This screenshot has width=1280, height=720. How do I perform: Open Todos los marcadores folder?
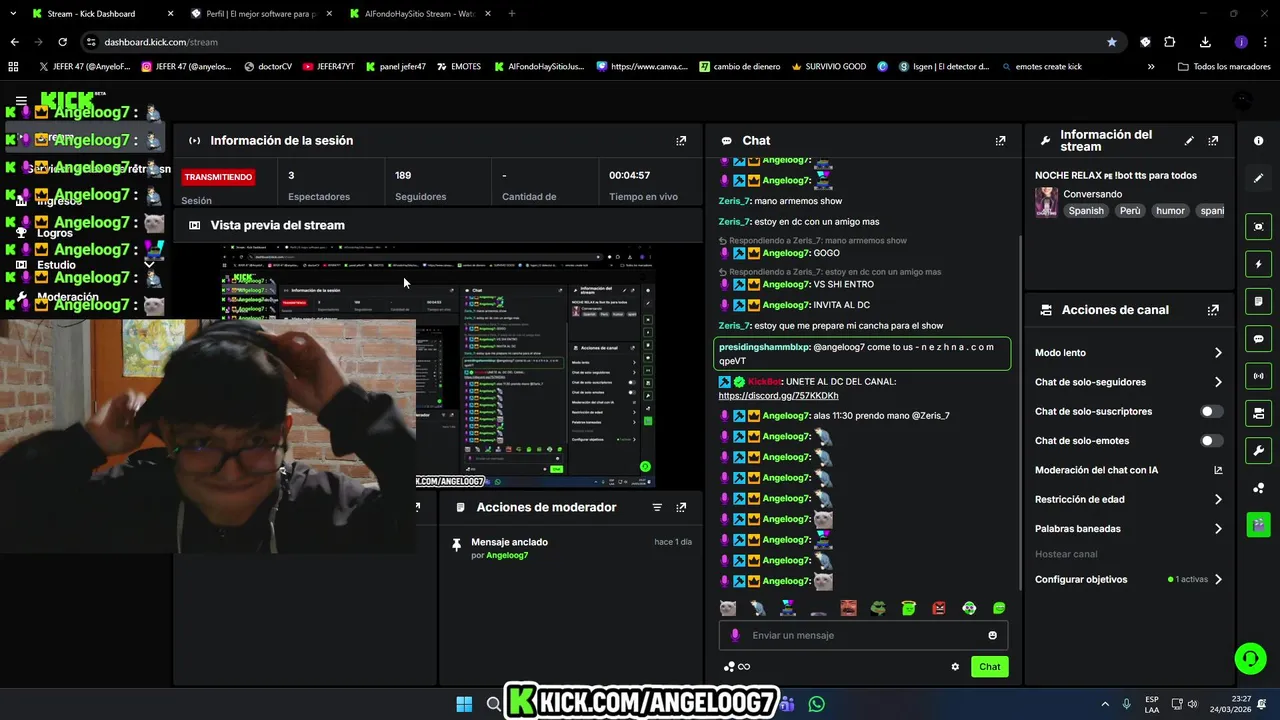[x=1225, y=67]
